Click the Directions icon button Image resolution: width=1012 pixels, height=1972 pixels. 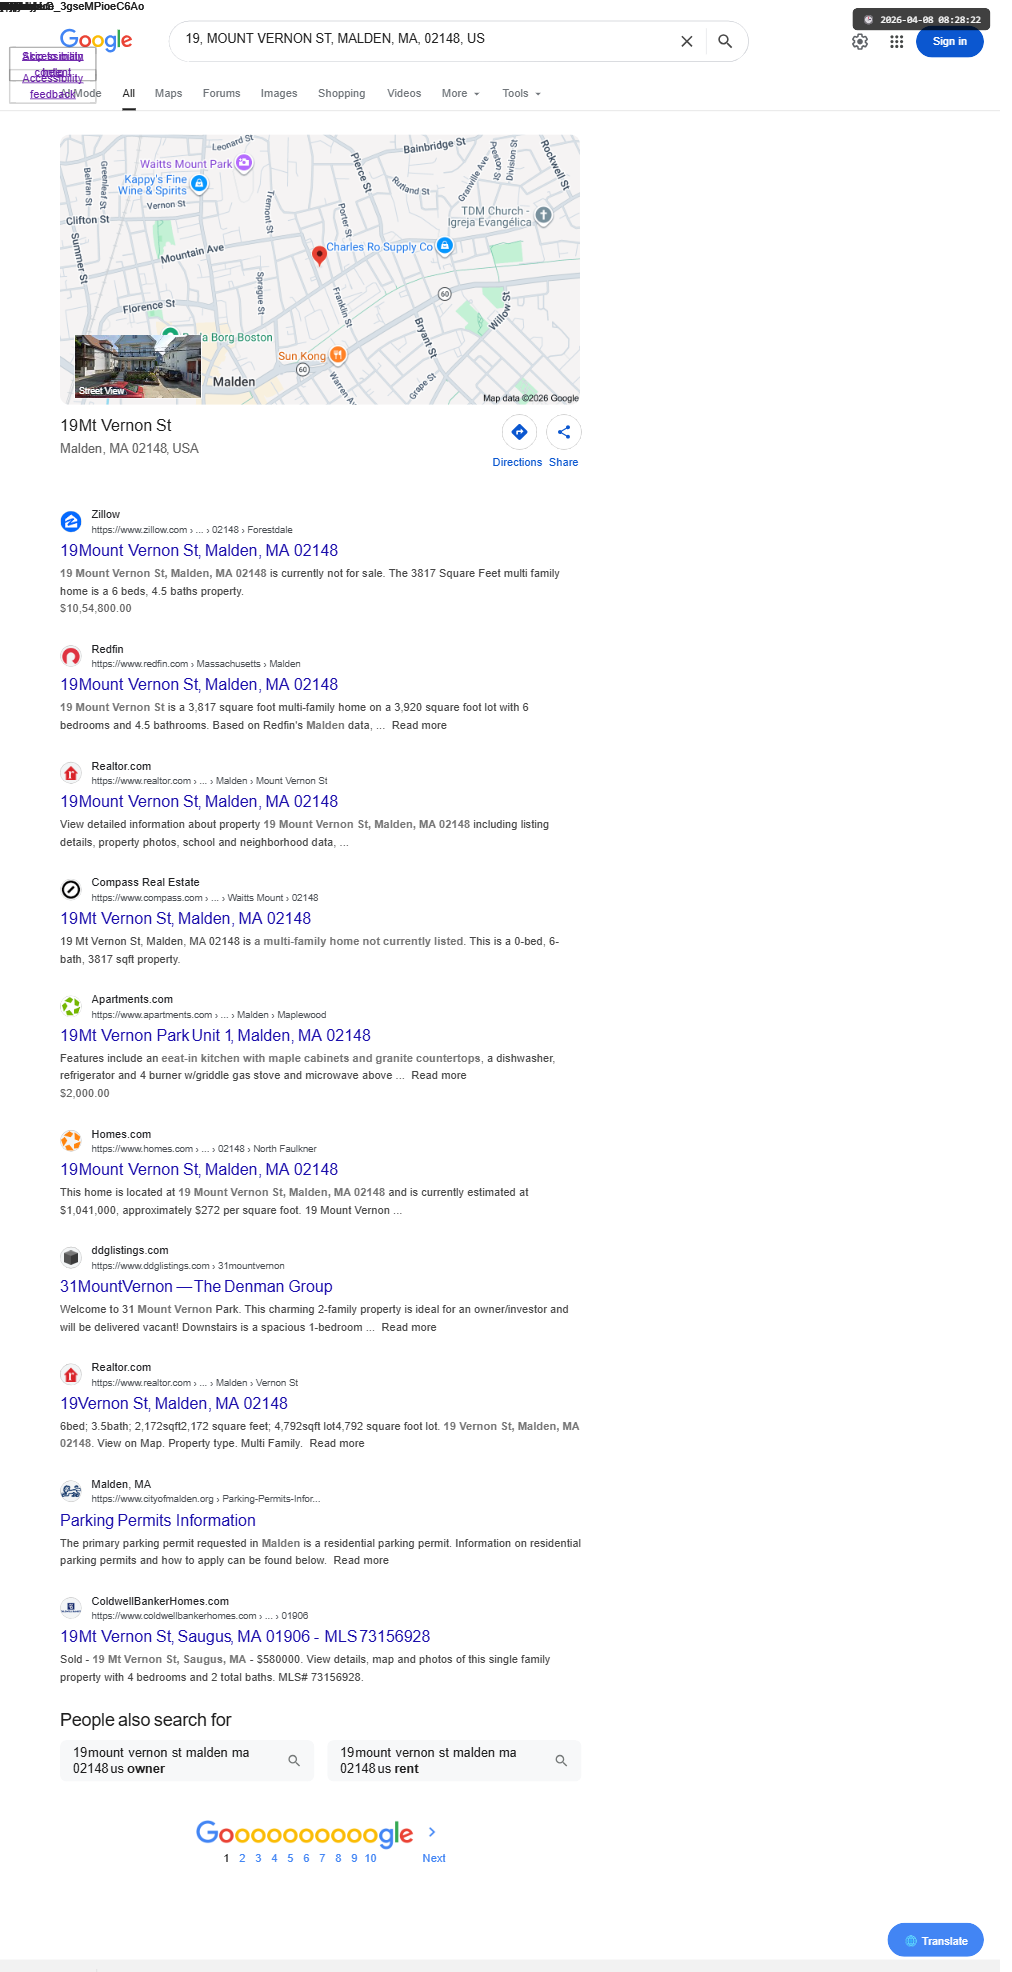[519, 432]
